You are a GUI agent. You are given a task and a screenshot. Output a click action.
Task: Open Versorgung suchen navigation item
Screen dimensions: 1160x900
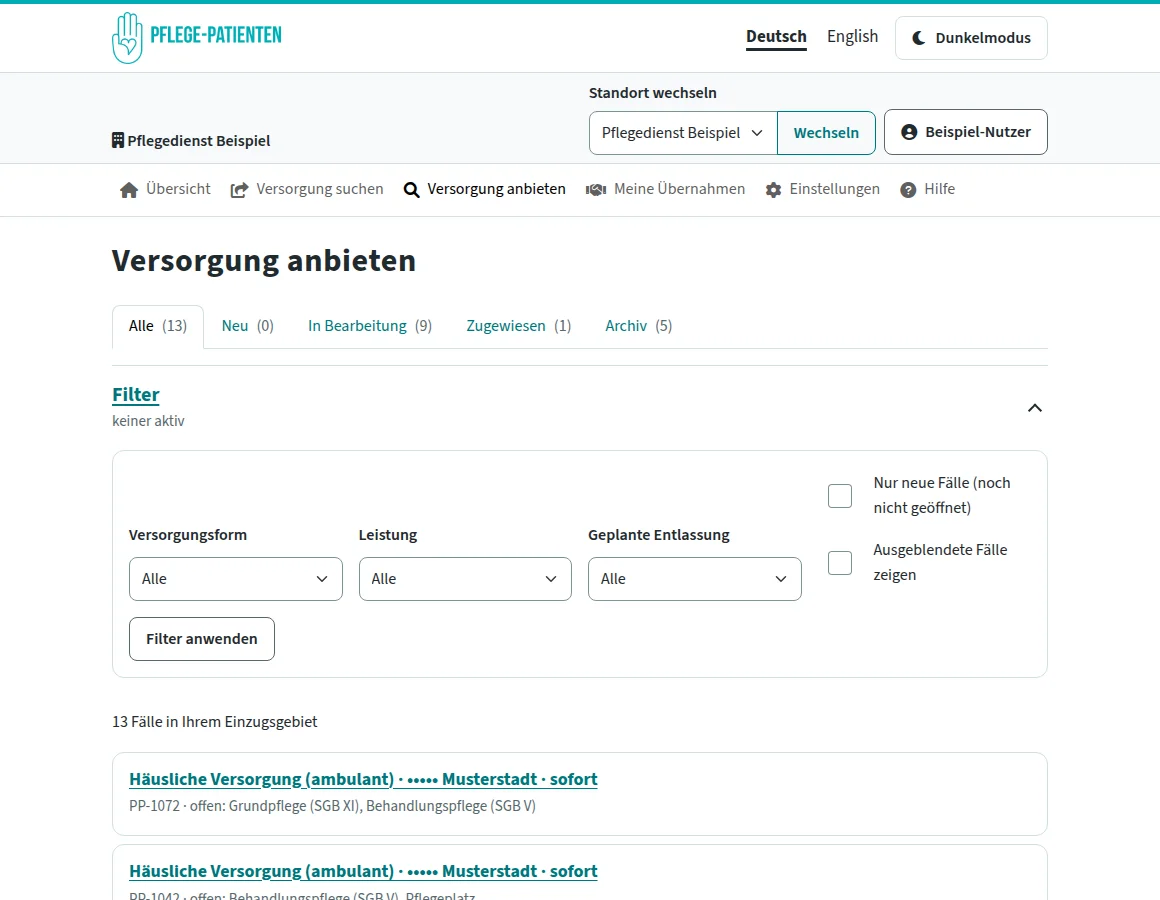307,189
